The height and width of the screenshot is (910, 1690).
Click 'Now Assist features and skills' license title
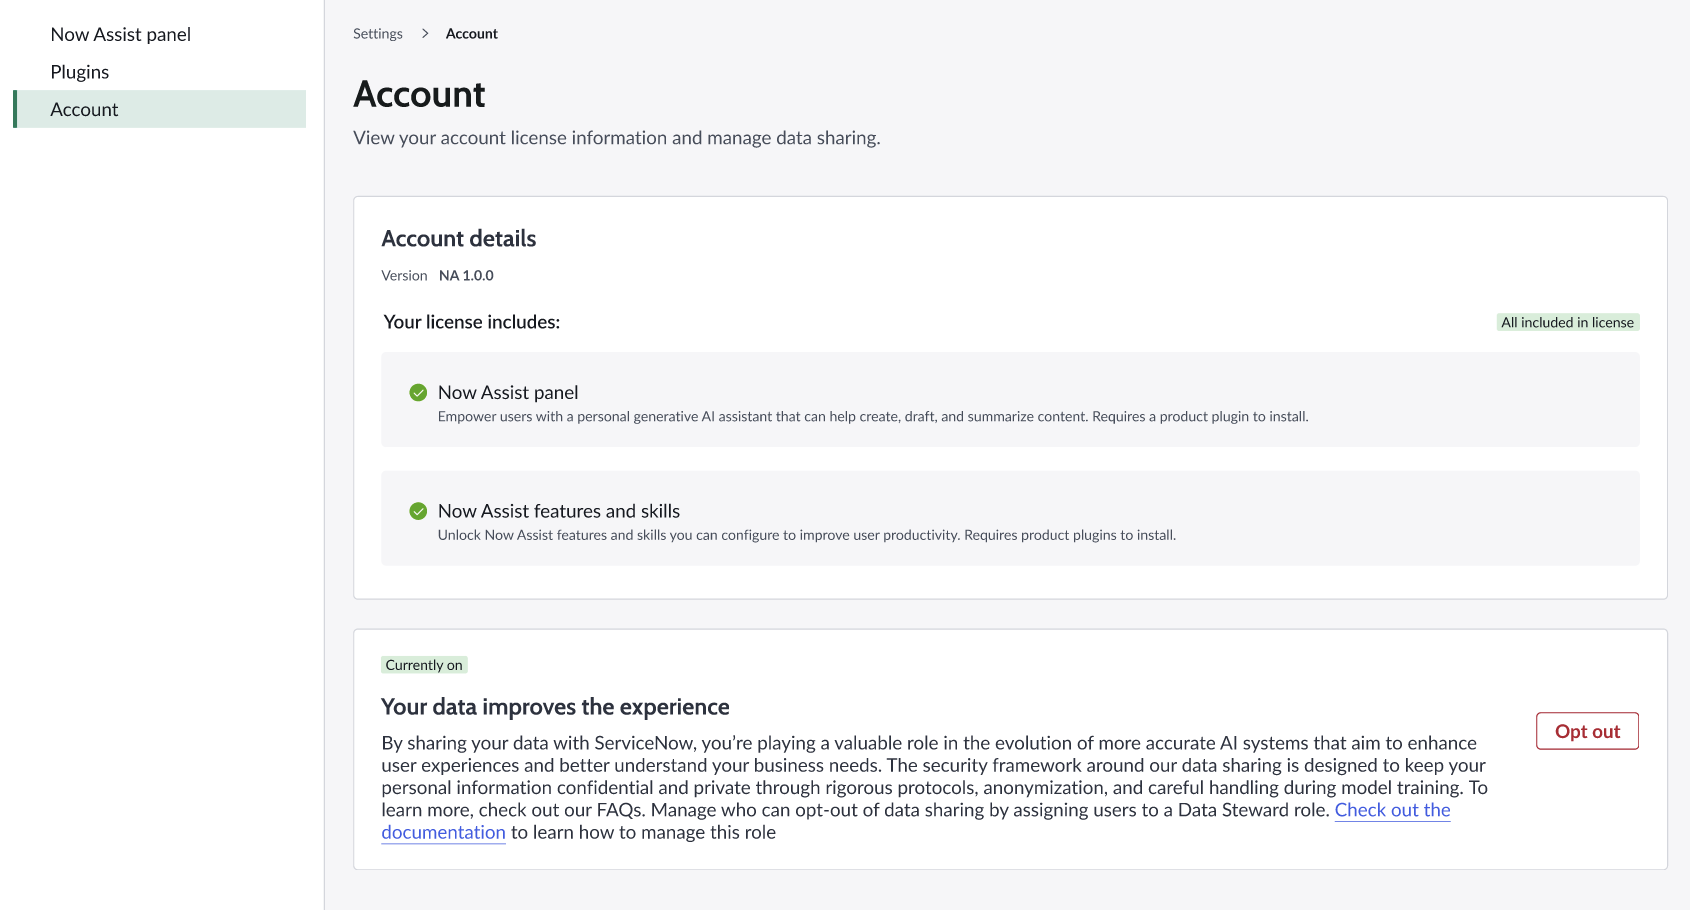[x=559, y=511]
